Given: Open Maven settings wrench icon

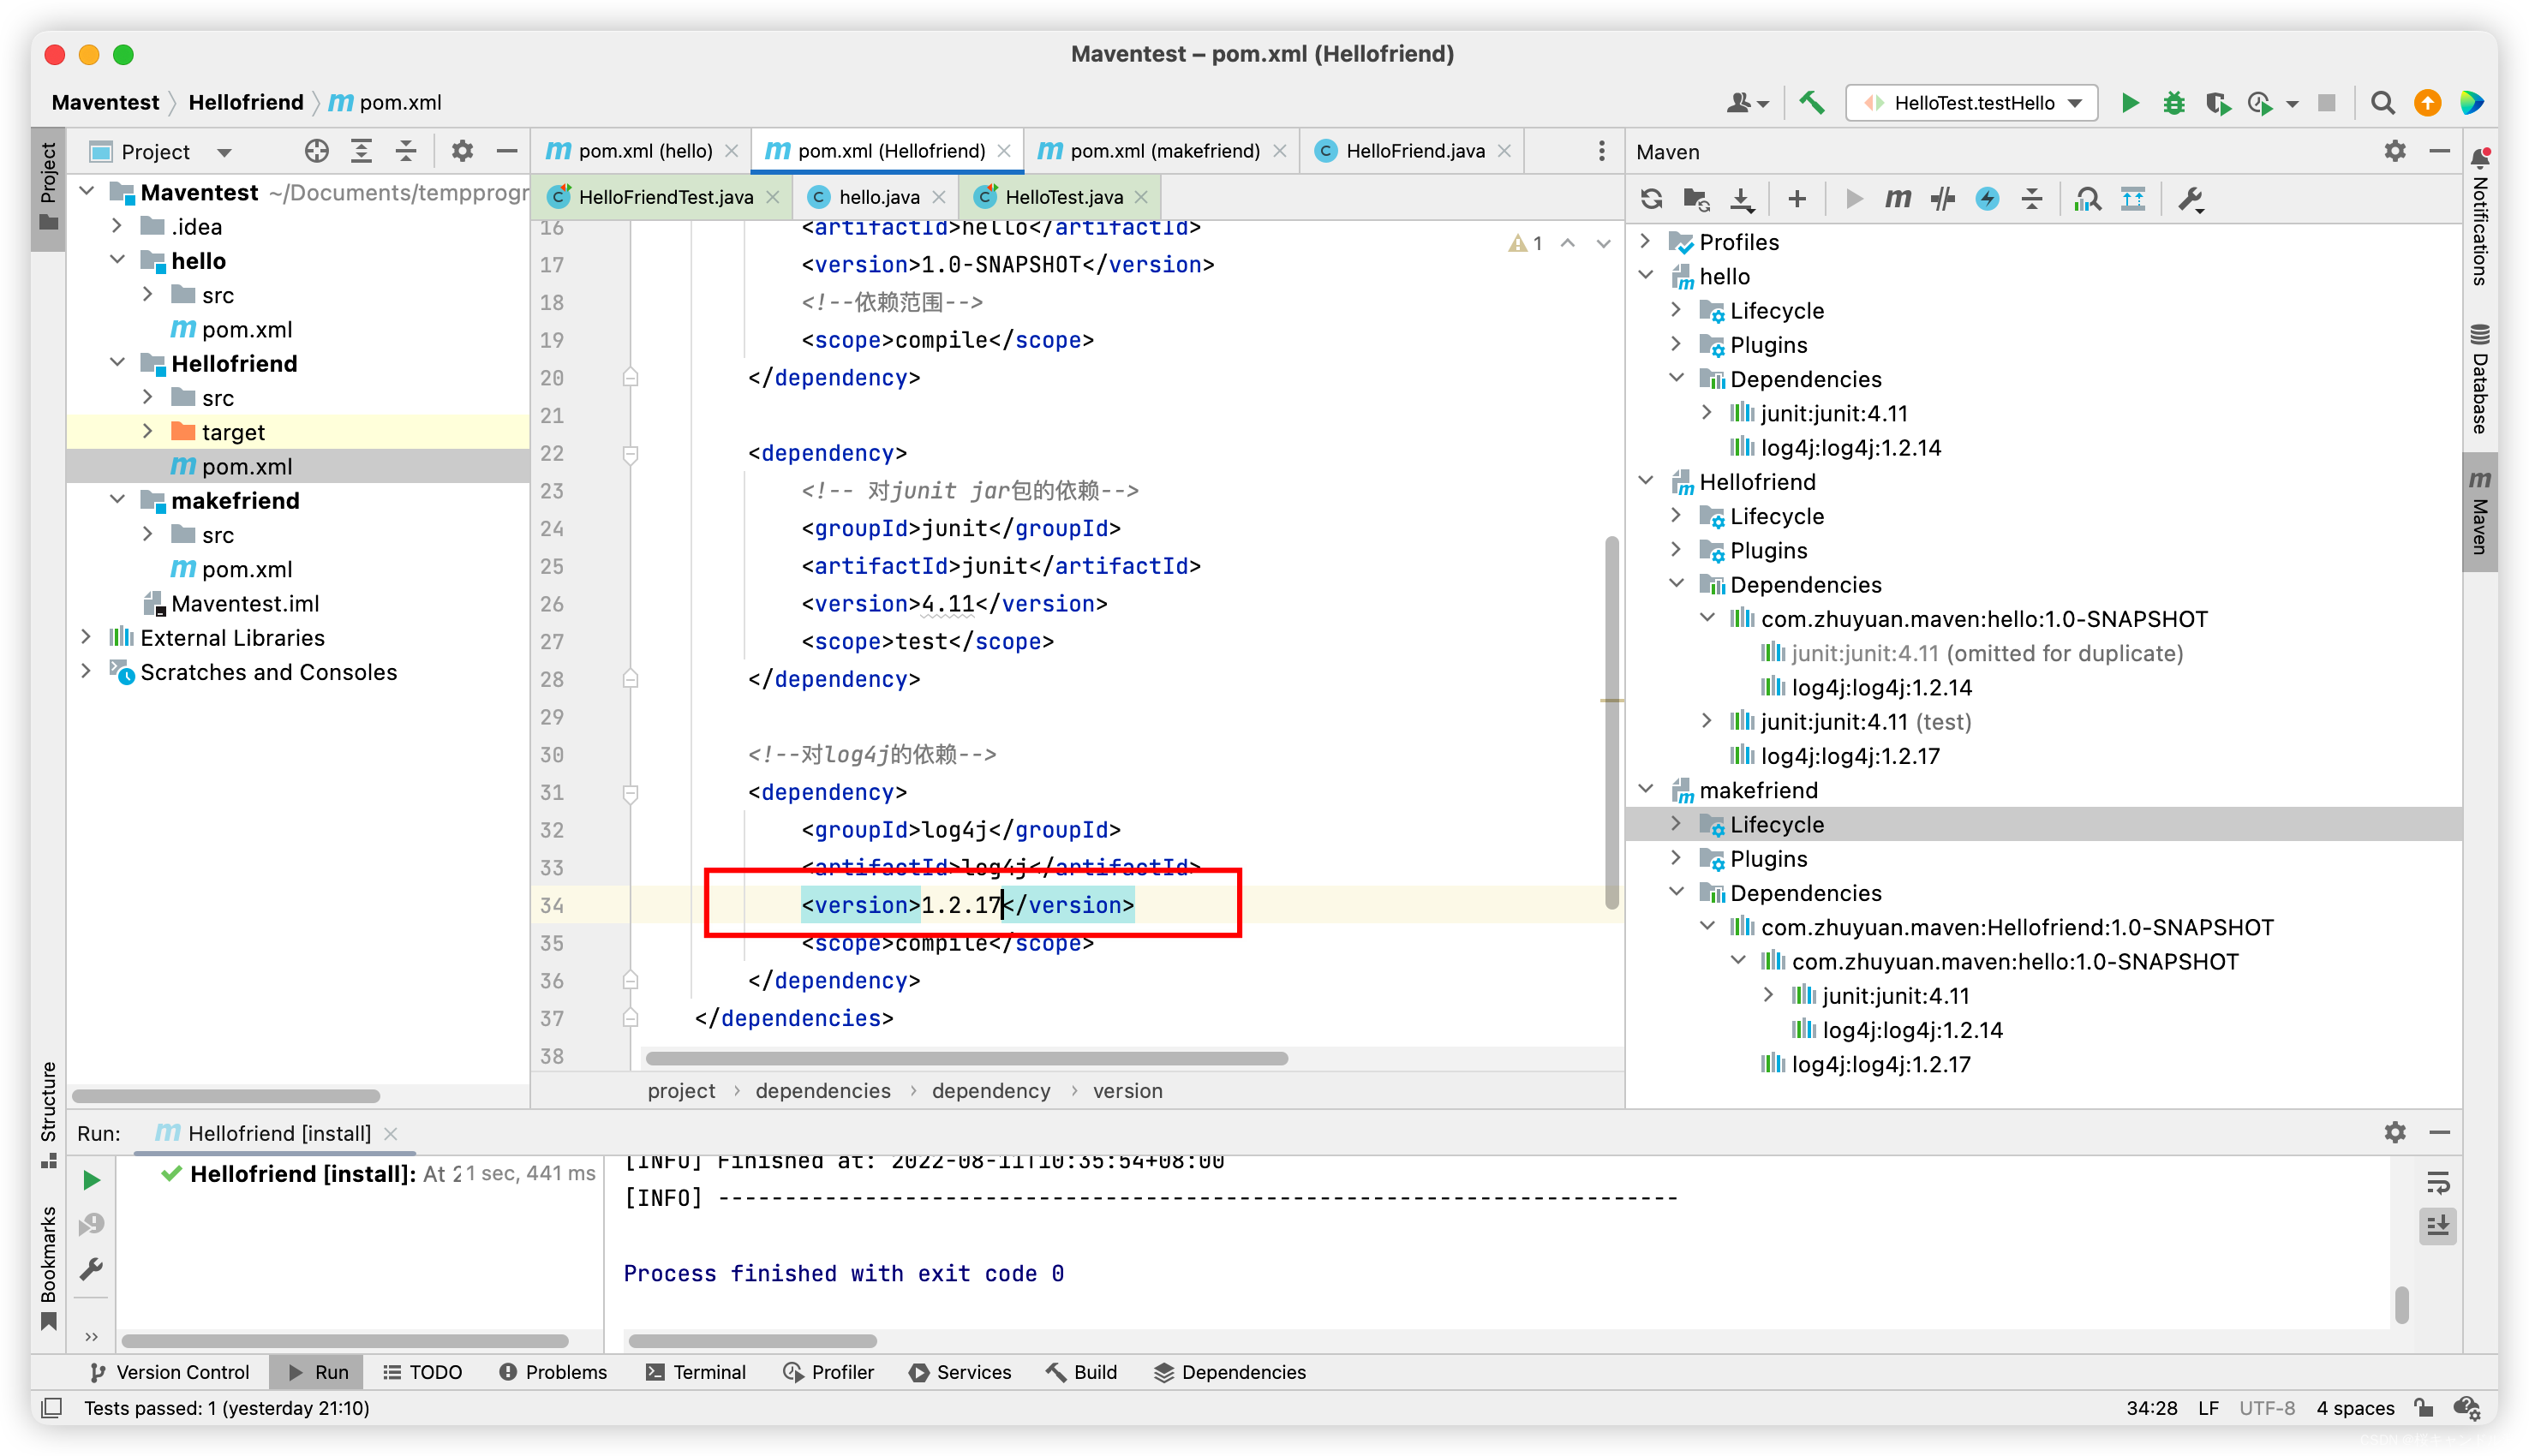Looking at the screenshot, I should pos(2190,199).
